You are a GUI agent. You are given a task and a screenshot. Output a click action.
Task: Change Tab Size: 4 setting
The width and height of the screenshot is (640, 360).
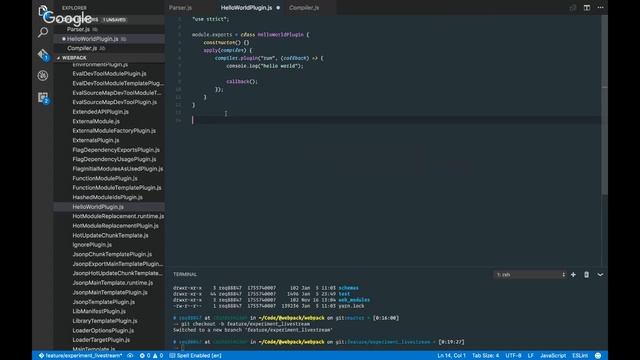tap(485, 356)
